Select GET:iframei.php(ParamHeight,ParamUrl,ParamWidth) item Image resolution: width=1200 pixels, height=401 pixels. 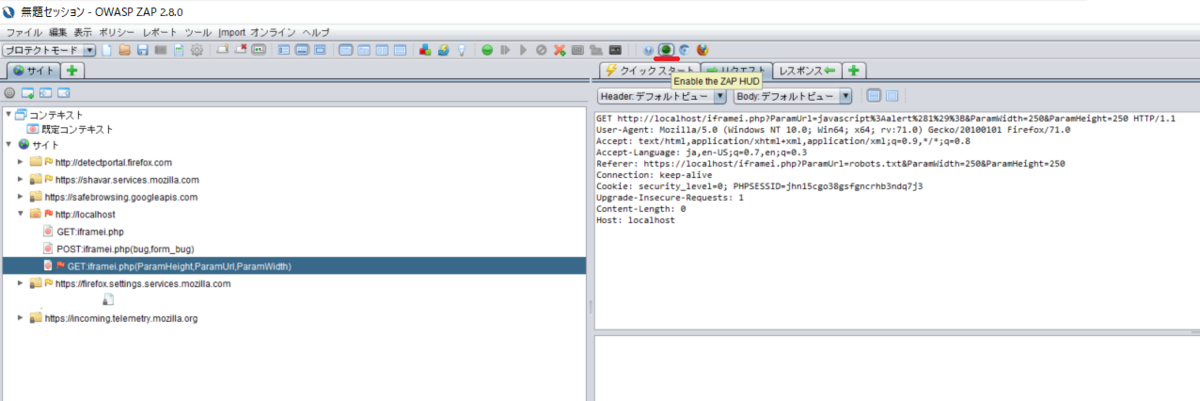tap(167, 266)
